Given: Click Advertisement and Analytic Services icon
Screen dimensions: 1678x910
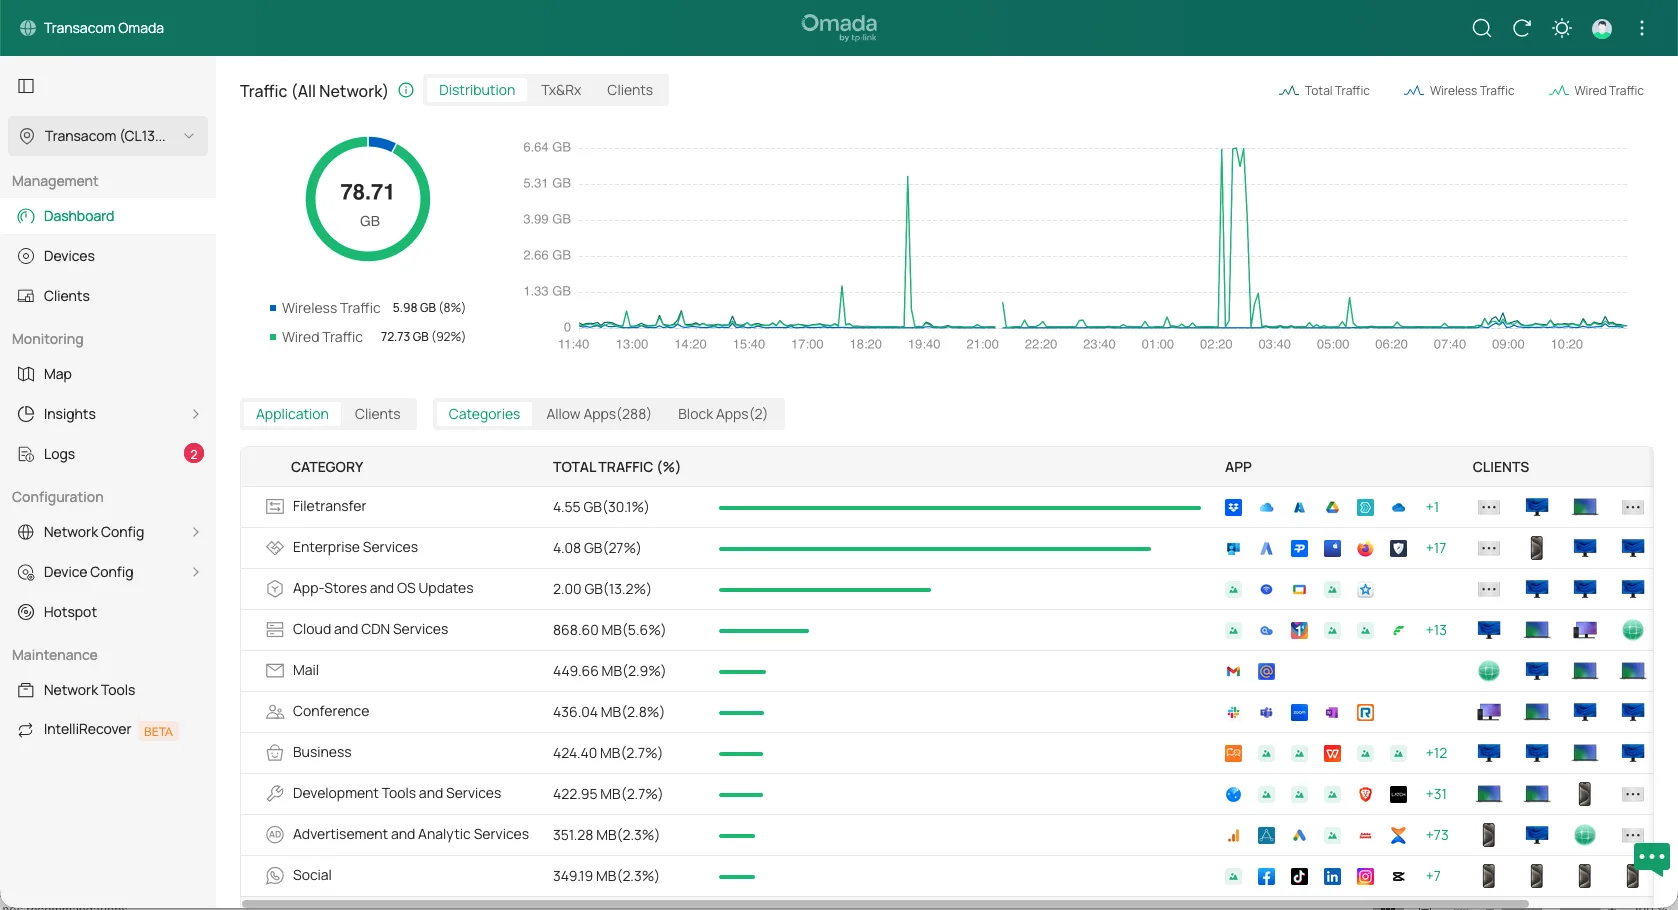Looking at the screenshot, I should pyautogui.click(x=275, y=835).
